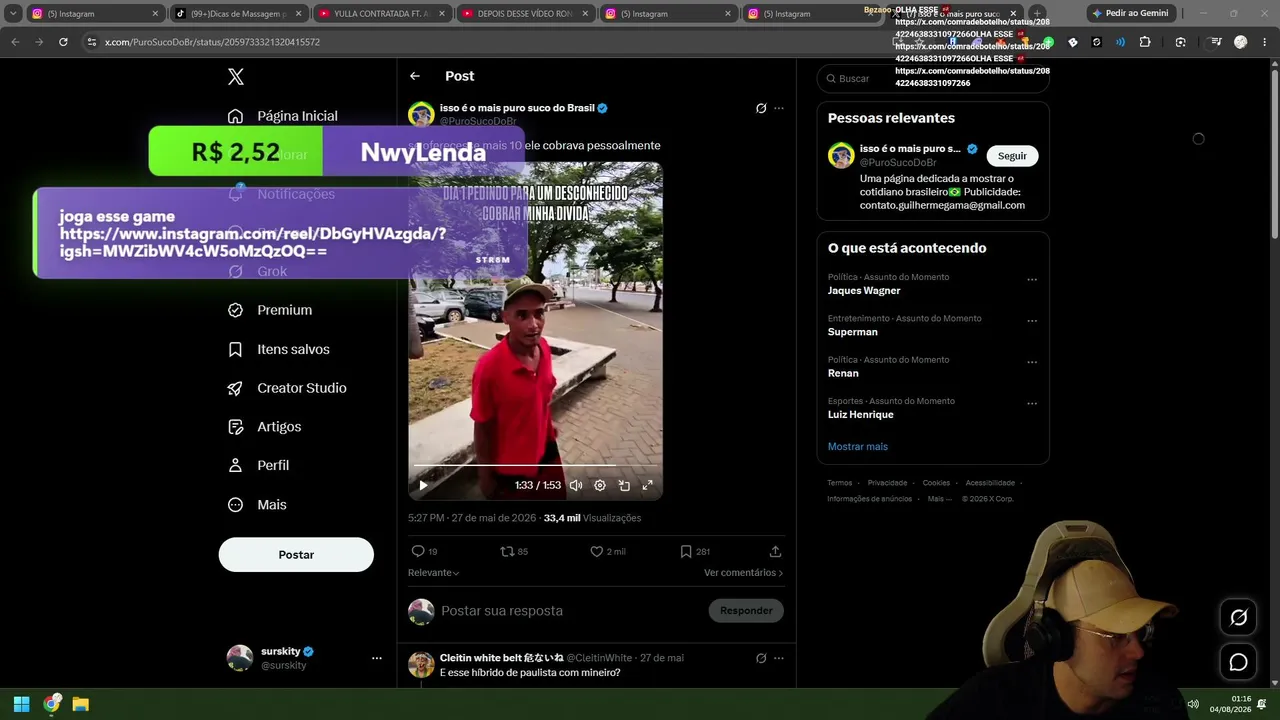
Task: Open more options on Cleitin white belt's reply
Action: pos(779,658)
